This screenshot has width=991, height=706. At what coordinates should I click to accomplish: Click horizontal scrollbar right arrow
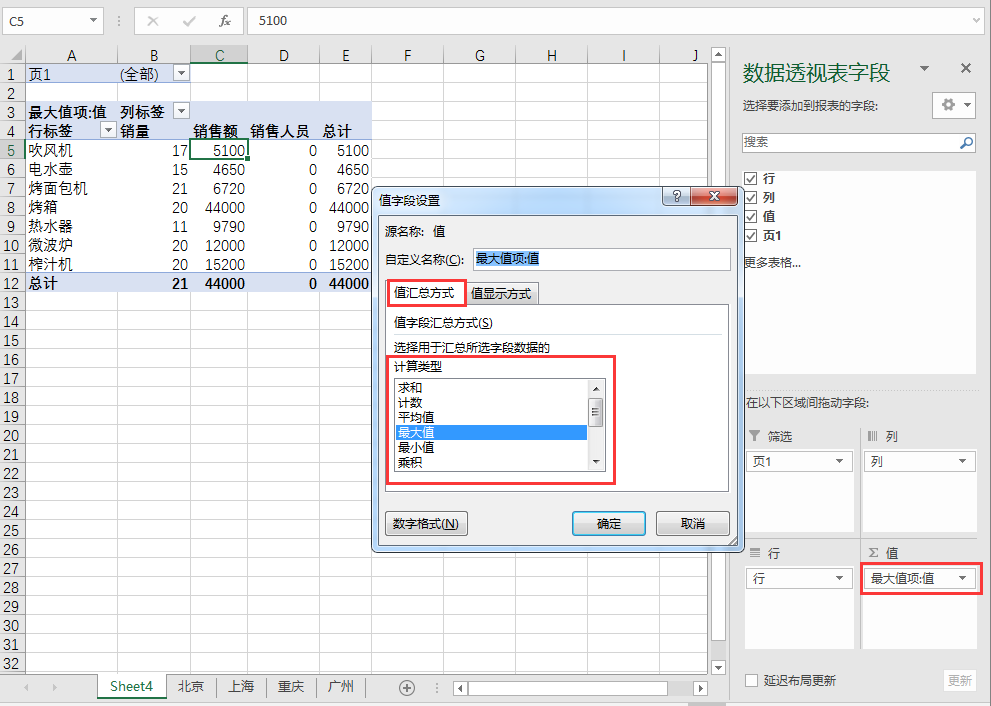(x=700, y=688)
